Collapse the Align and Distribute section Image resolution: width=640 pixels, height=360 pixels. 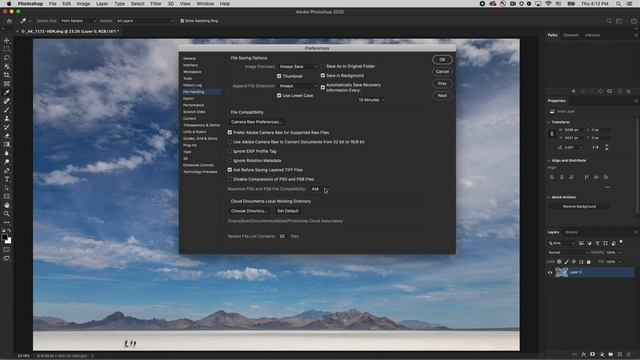point(549,161)
